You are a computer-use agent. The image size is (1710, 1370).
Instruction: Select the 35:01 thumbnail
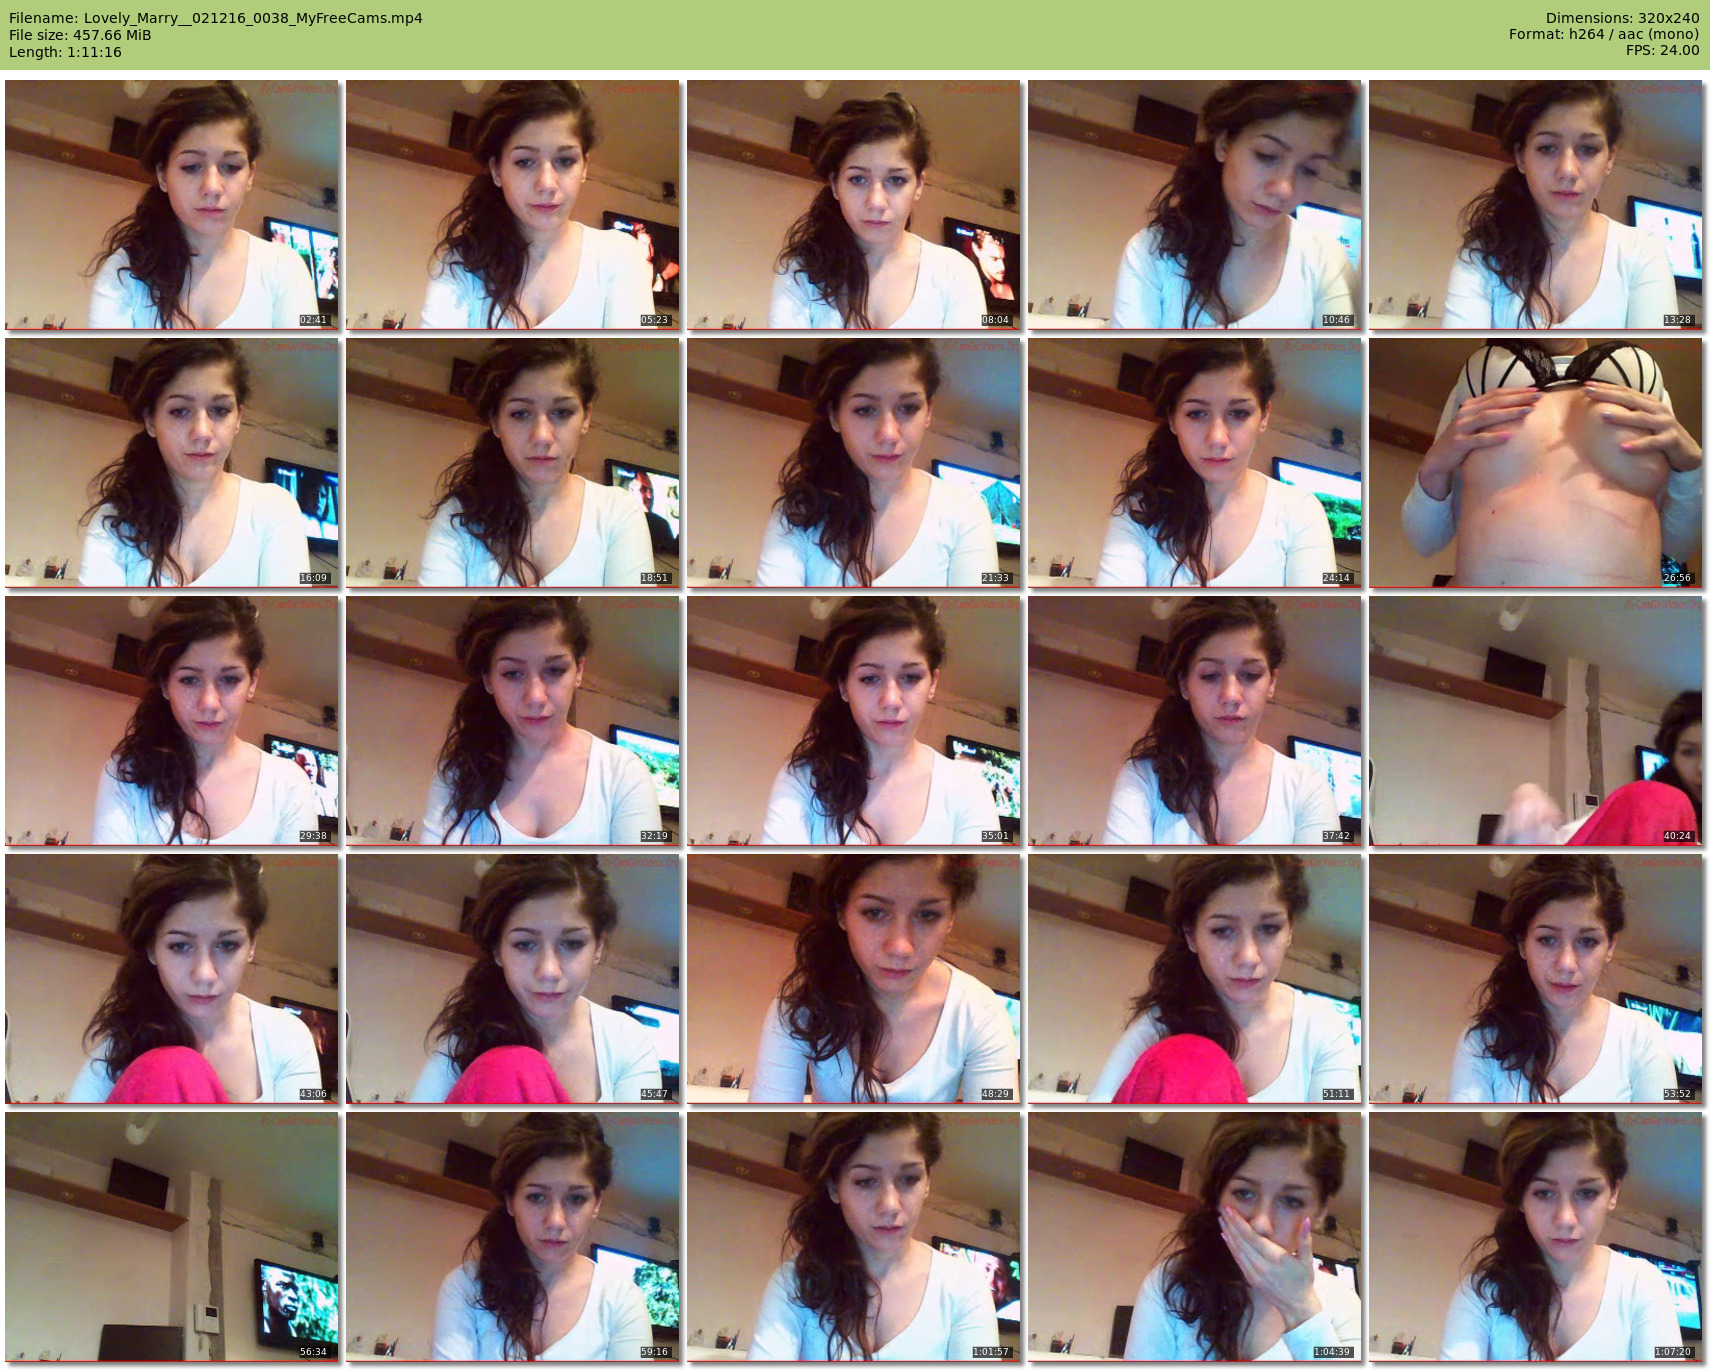tap(854, 721)
